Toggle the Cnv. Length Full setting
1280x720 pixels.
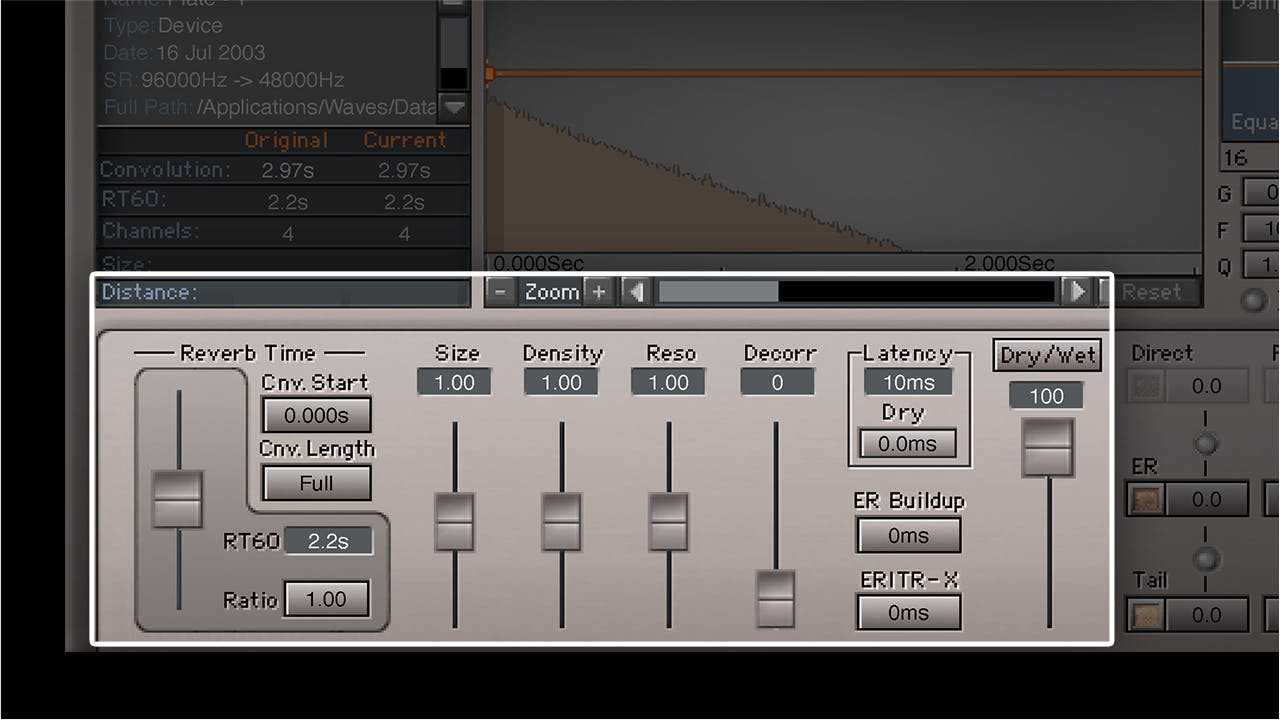[x=315, y=483]
